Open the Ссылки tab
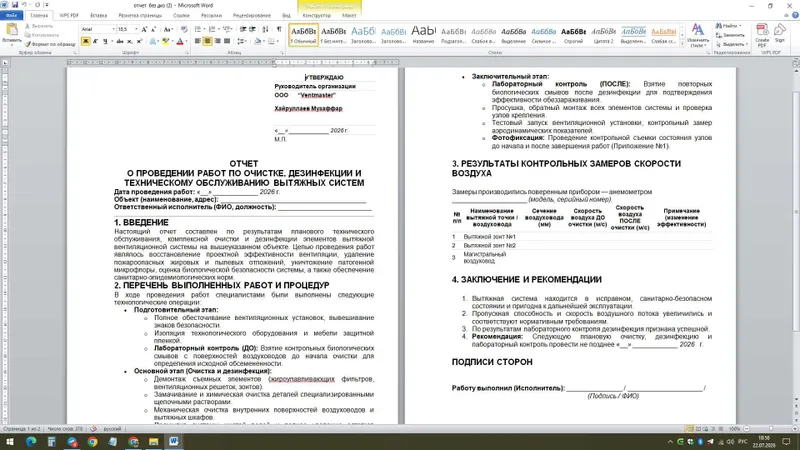This screenshot has height=450, width=800. coord(181,16)
